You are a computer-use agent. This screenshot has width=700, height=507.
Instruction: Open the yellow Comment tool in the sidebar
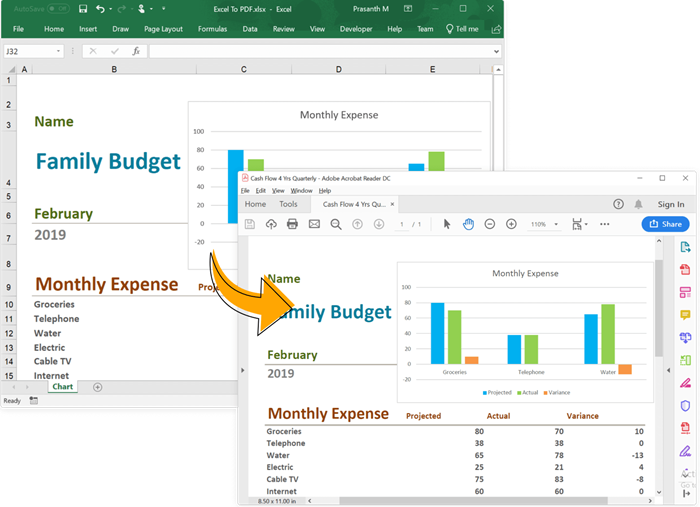coord(685,315)
